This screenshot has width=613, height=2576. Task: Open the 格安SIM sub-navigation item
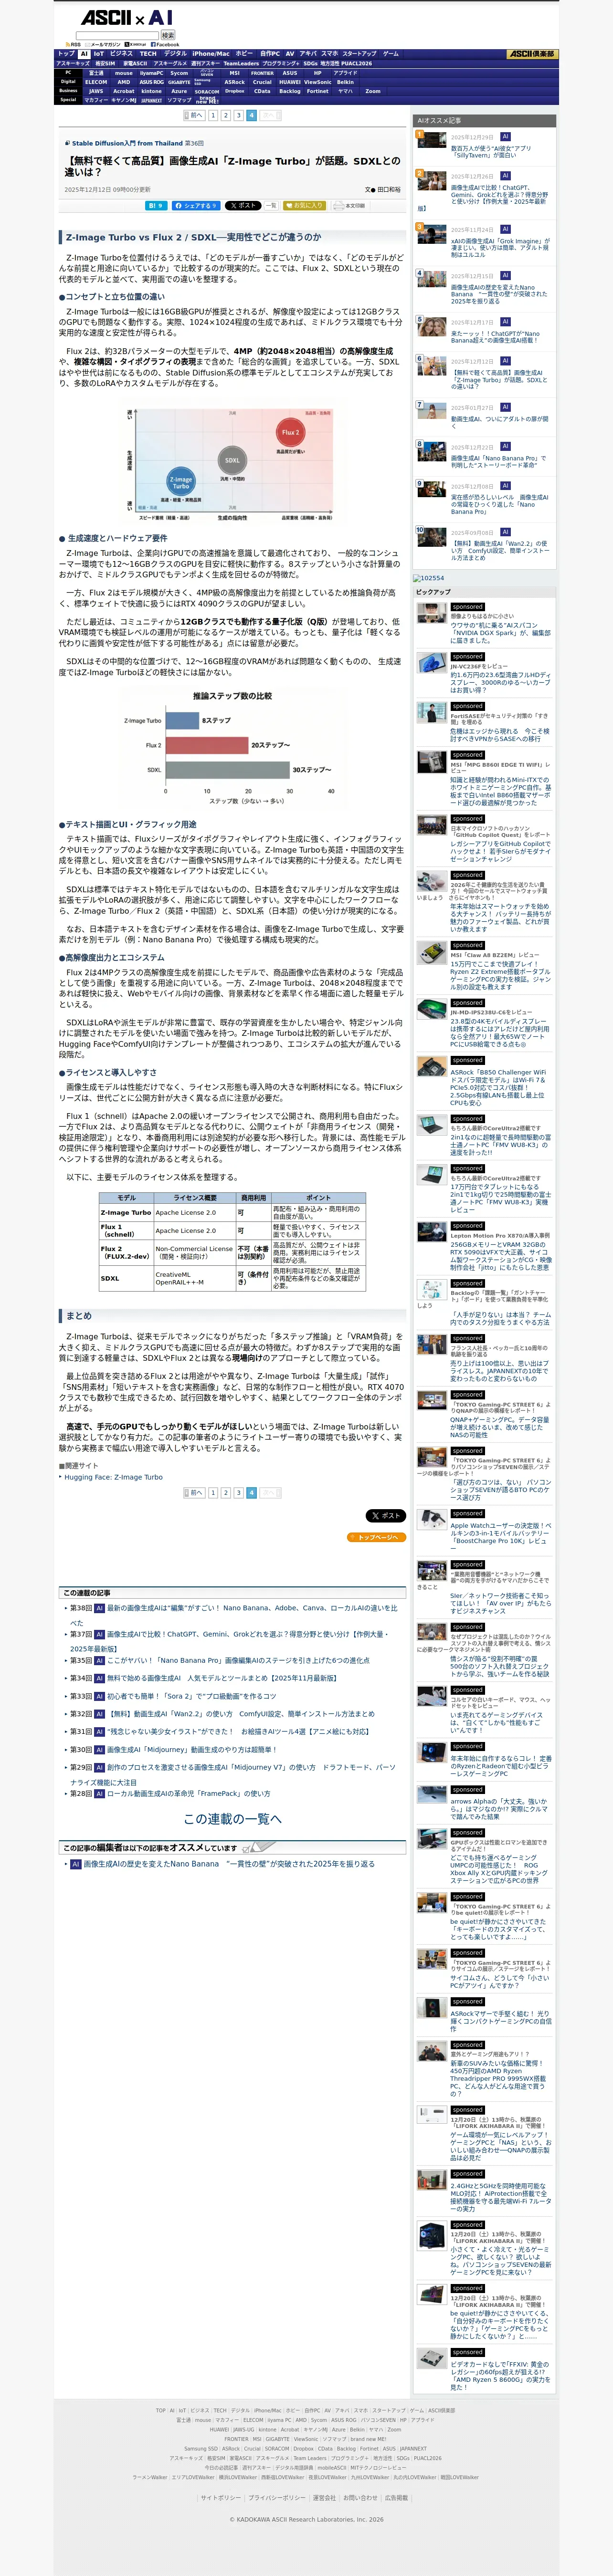tap(105, 64)
